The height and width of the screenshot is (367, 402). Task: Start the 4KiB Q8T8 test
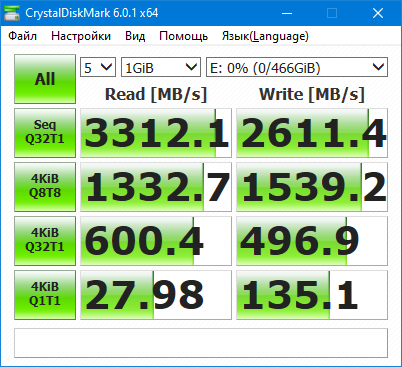pos(45,187)
